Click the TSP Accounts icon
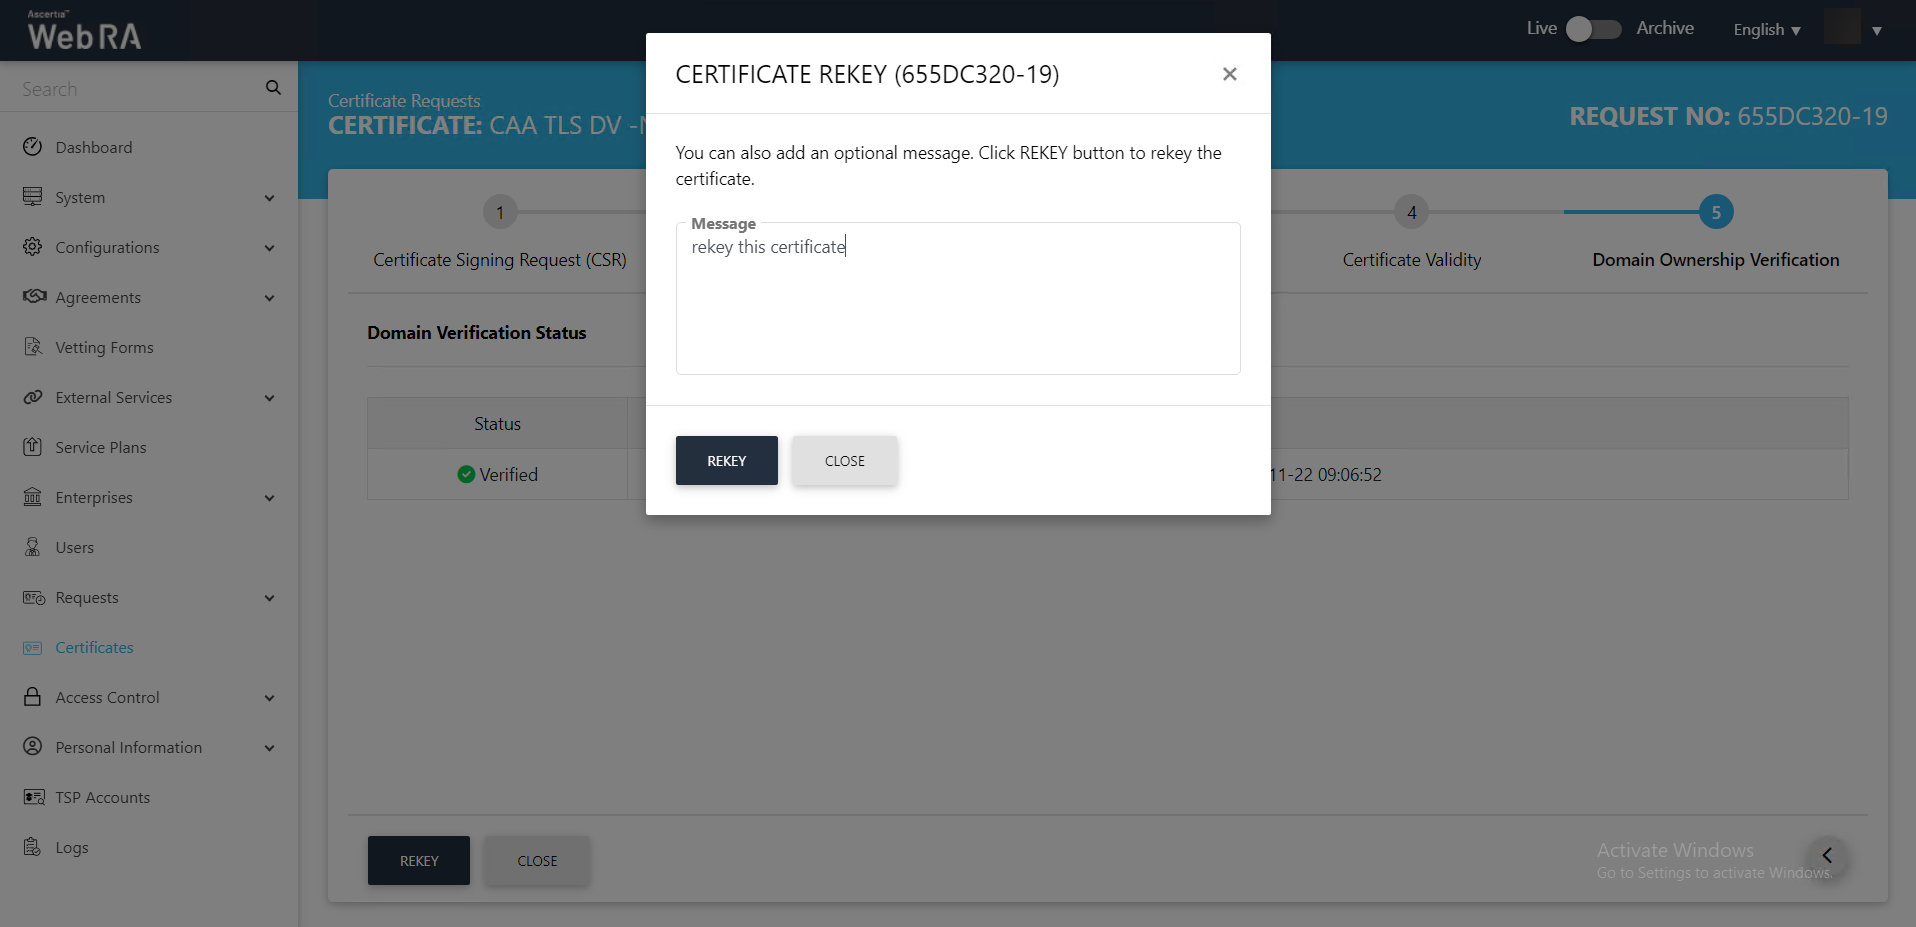Viewport: 1916px width, 927px height. 34,797
